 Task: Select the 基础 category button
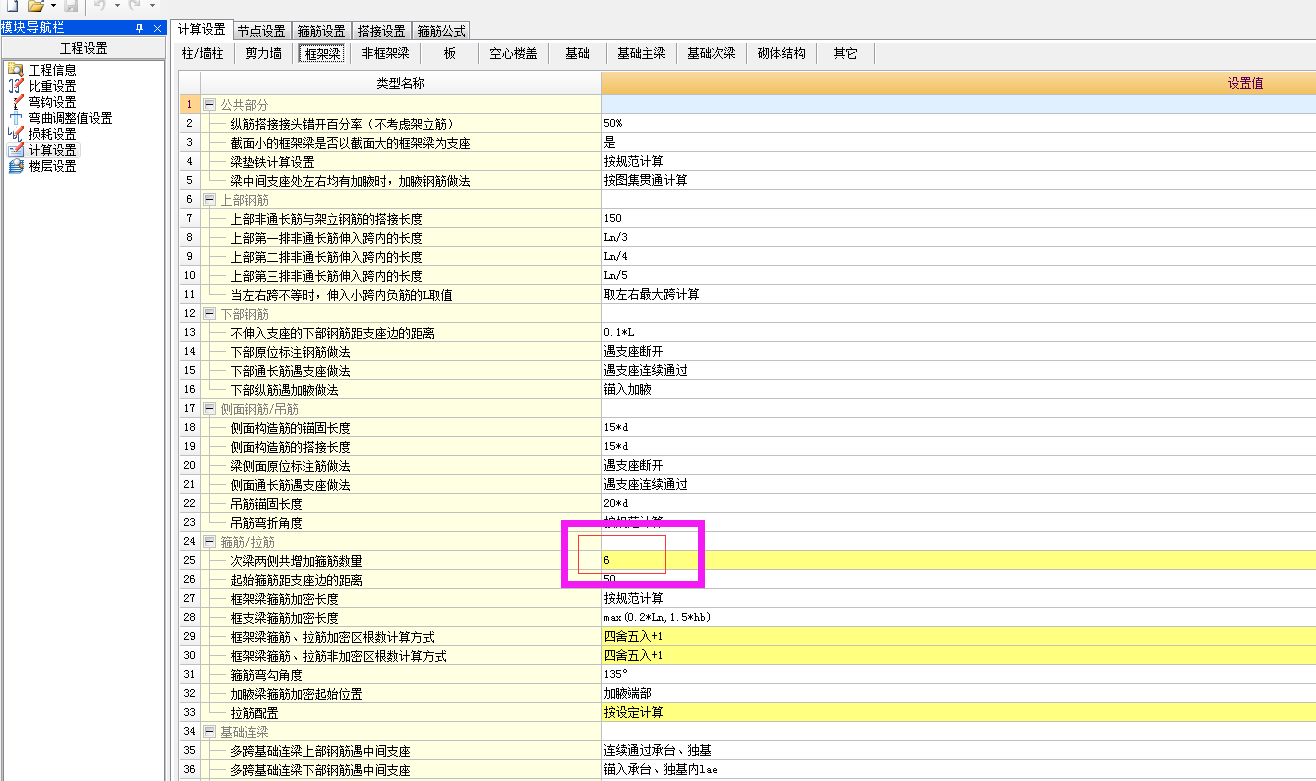(x=577, y=53)
